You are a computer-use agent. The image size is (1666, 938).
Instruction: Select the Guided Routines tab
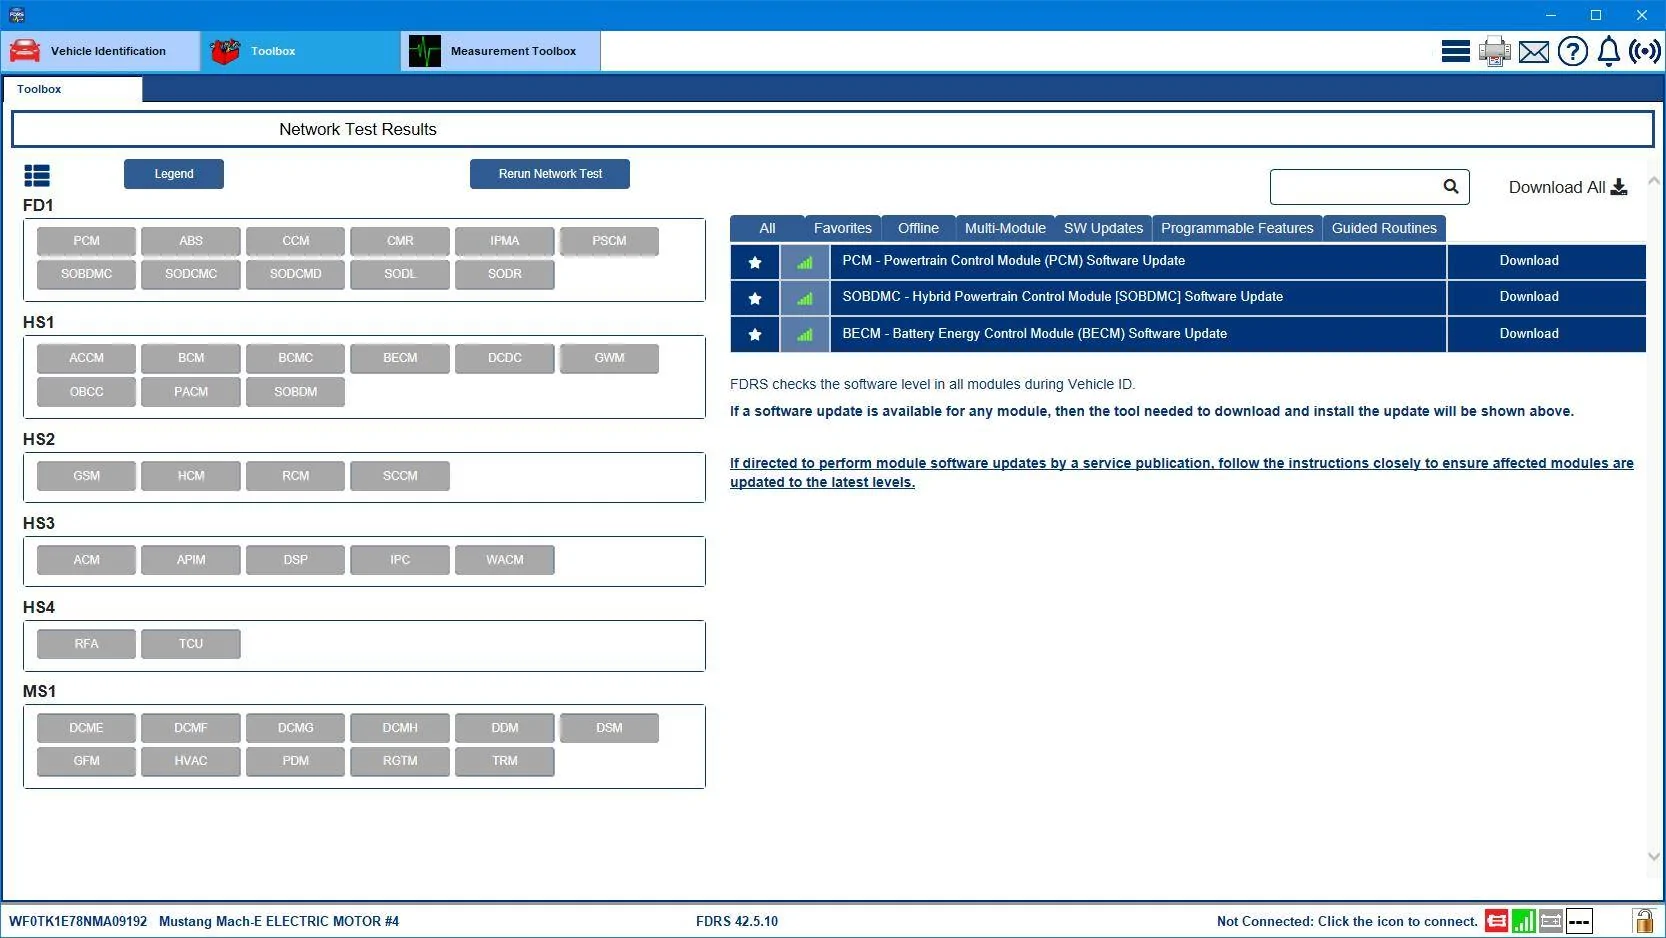pos(1384,228)
